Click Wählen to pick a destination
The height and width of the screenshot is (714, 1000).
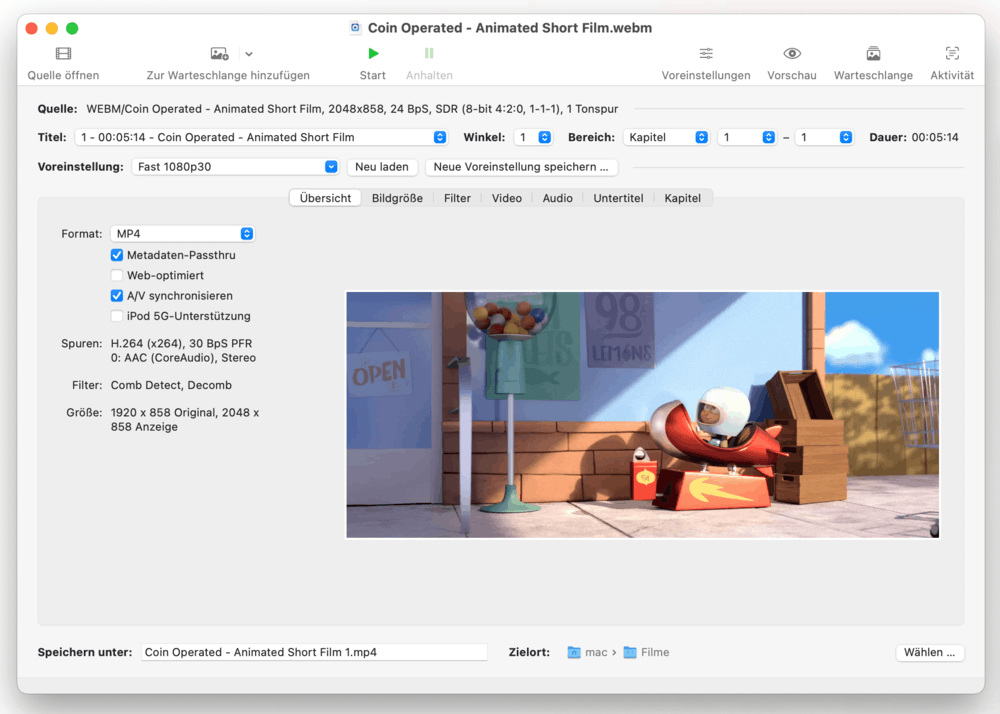929,651
